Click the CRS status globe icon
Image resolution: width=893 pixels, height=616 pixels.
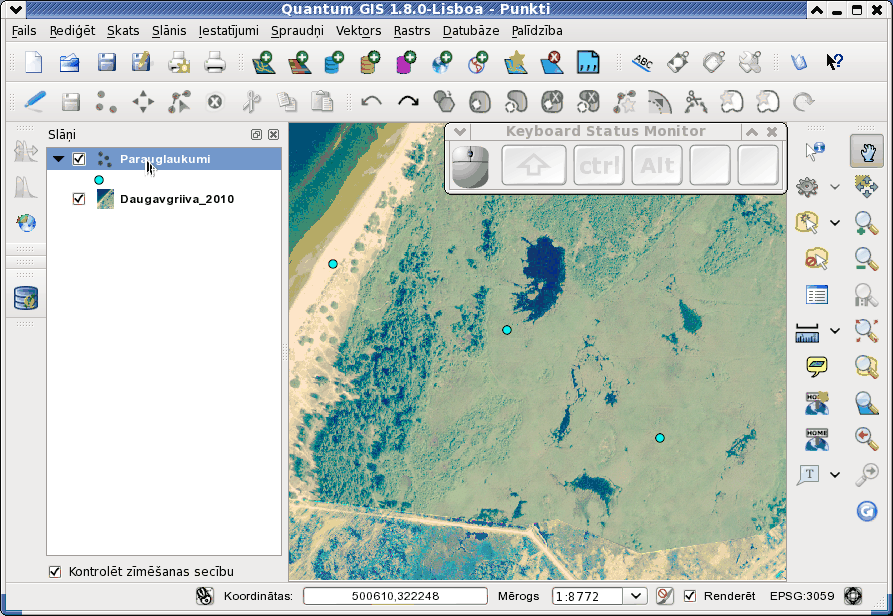853,596
